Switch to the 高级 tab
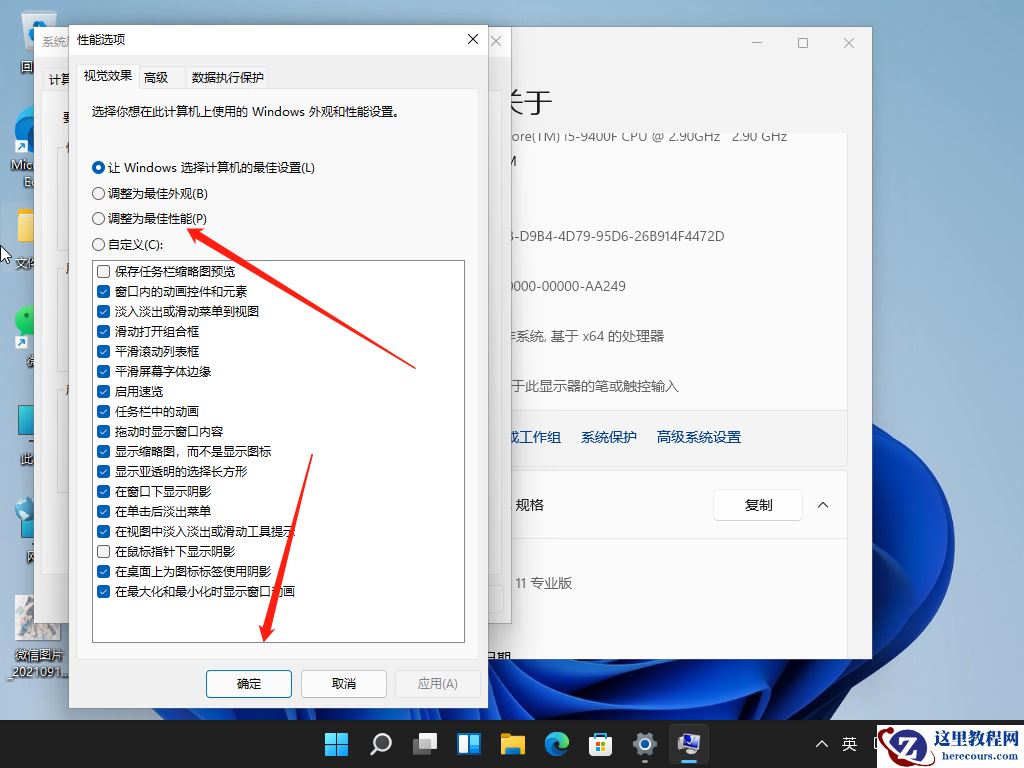The width and height of the screenshot is (1024, 768). click(x=157, y=77)
